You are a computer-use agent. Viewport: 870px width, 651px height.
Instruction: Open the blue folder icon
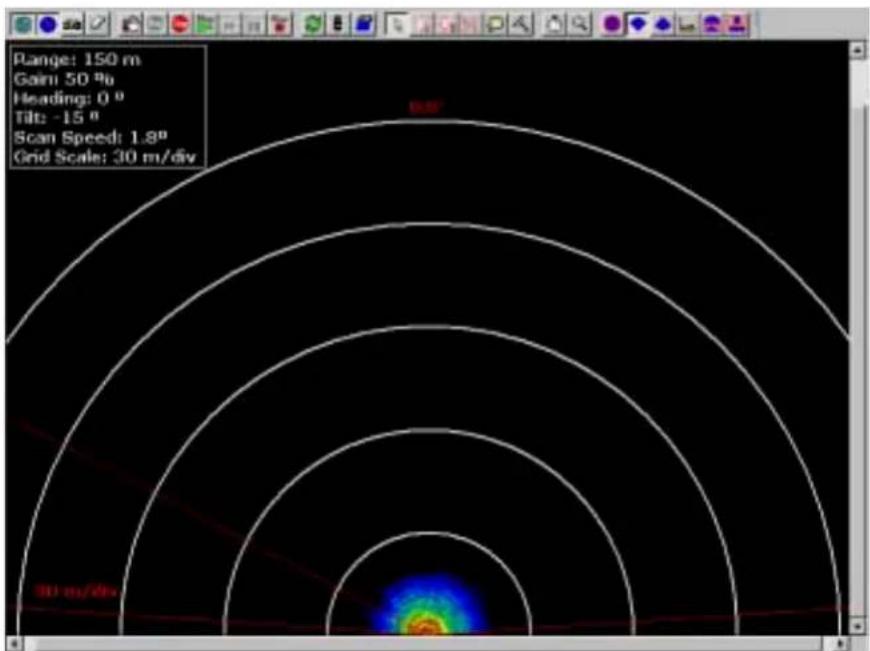[x=363, y=24]
